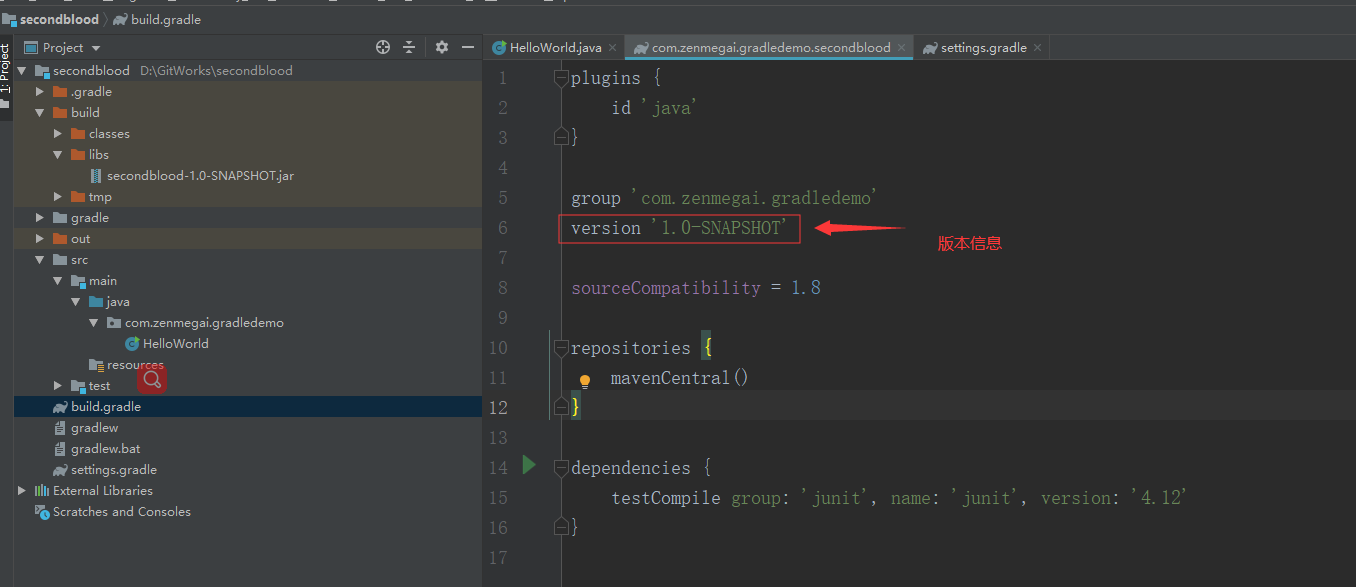Expand the tmp folder arrow

pos(58,197)
